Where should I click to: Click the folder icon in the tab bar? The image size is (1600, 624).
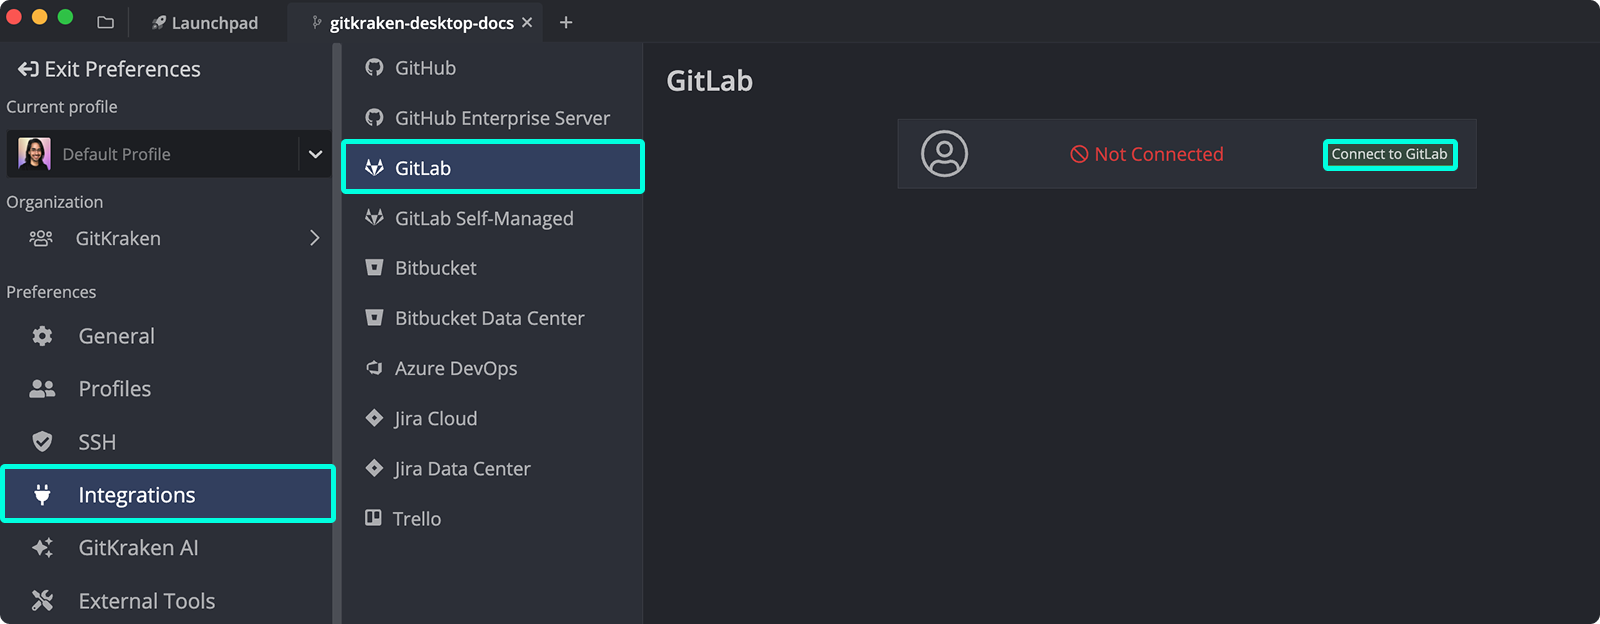point(105,22)
